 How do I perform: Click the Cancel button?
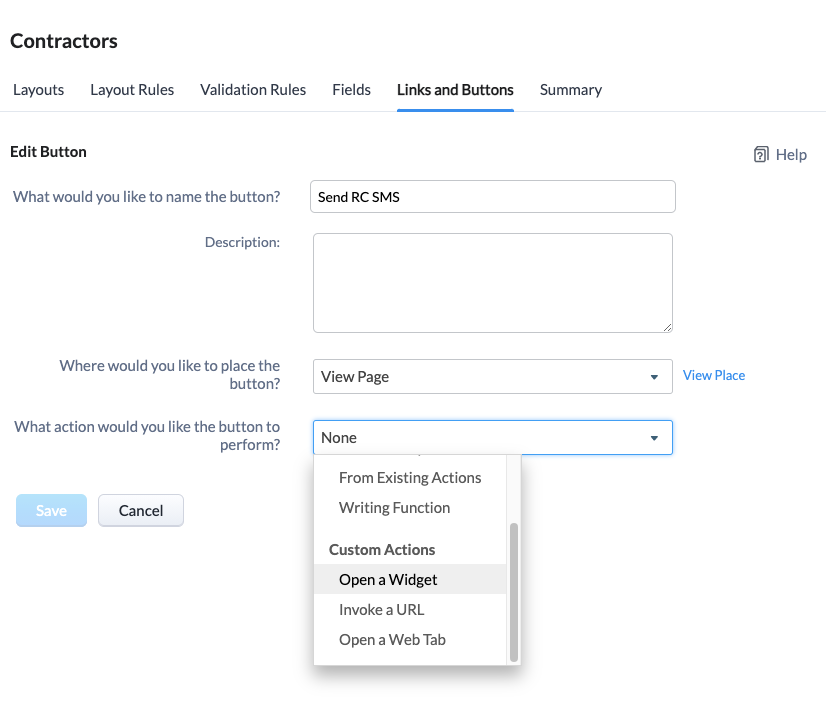[x=141, y=510]
